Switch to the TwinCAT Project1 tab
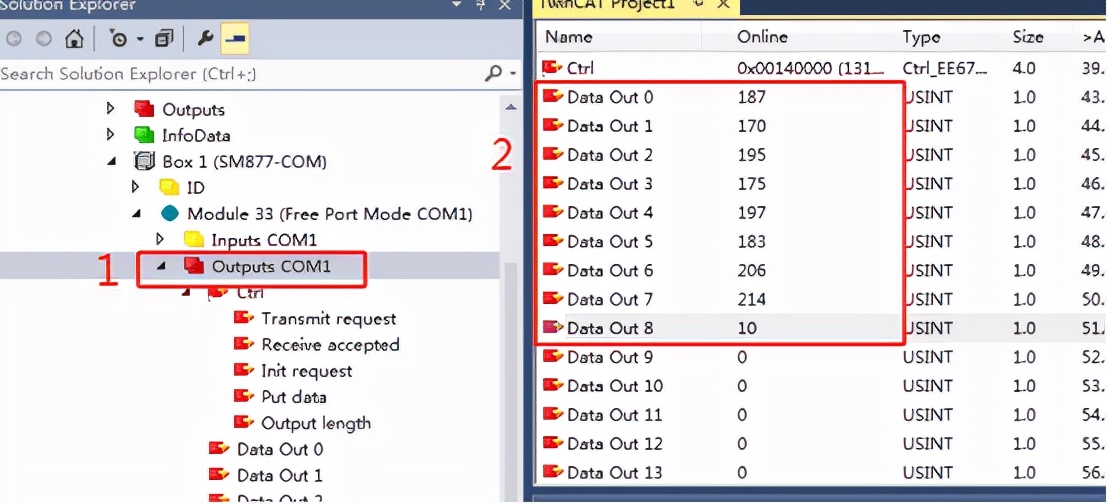This screenshot has height=504, width=1108. pos(608,5)
